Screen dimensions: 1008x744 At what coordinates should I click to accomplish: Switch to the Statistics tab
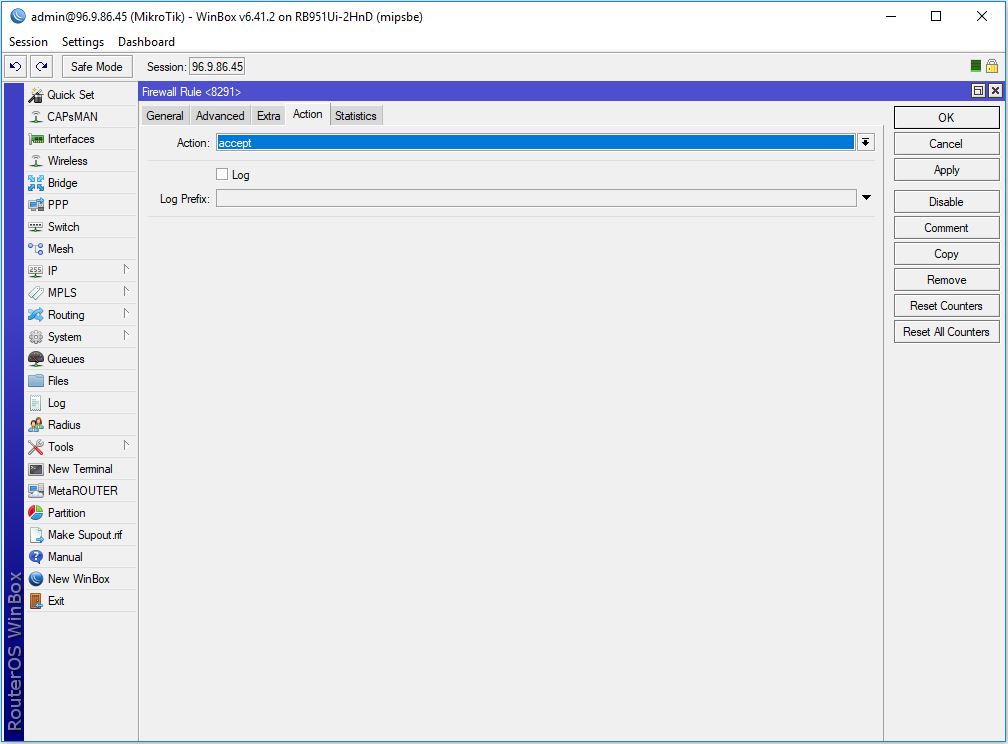coord(356,116)
